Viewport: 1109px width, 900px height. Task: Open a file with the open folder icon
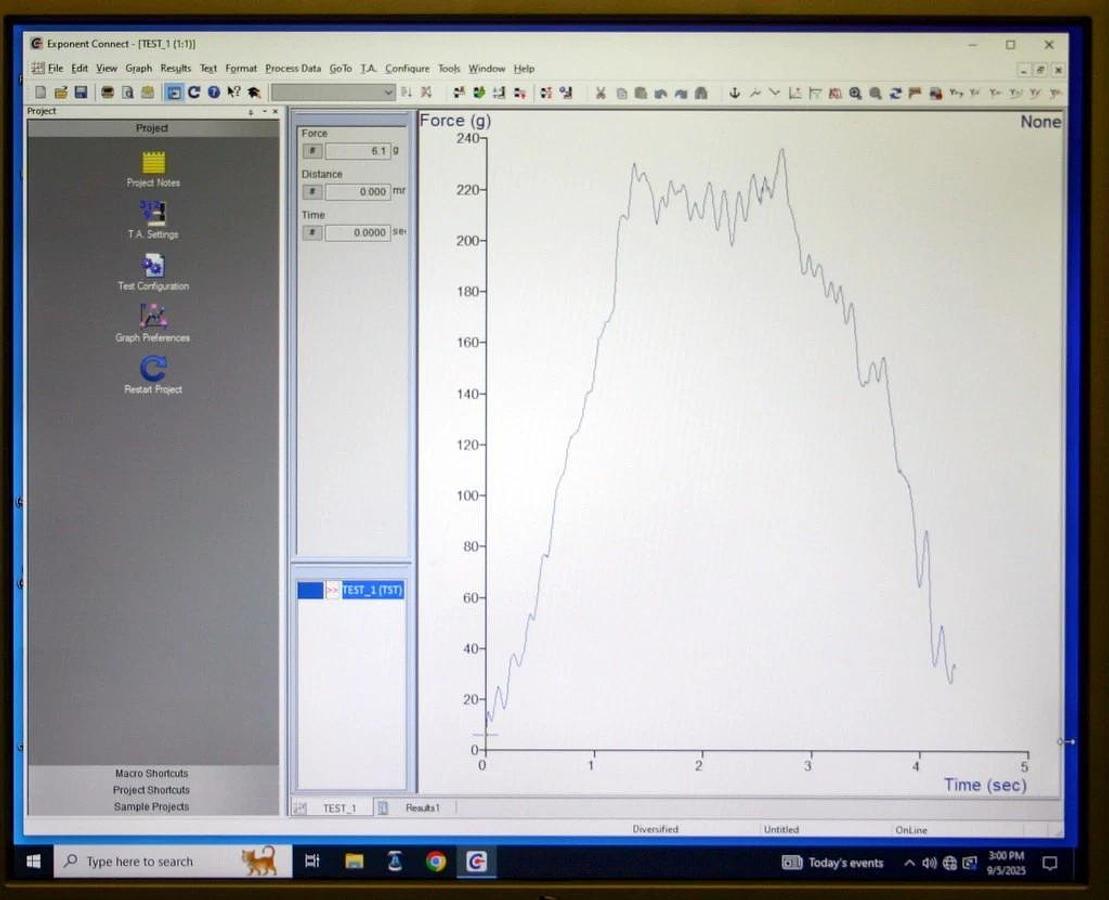click(x=62, y=91)
